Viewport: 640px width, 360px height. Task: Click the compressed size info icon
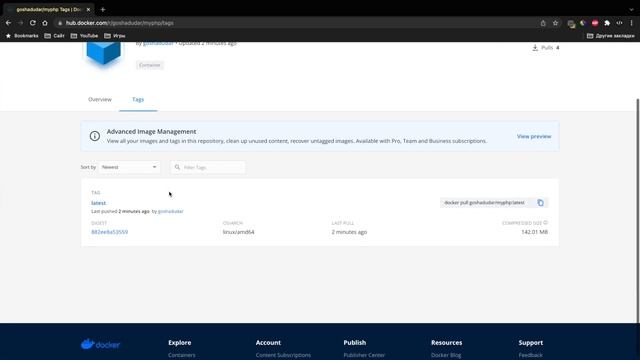[546, 223]
